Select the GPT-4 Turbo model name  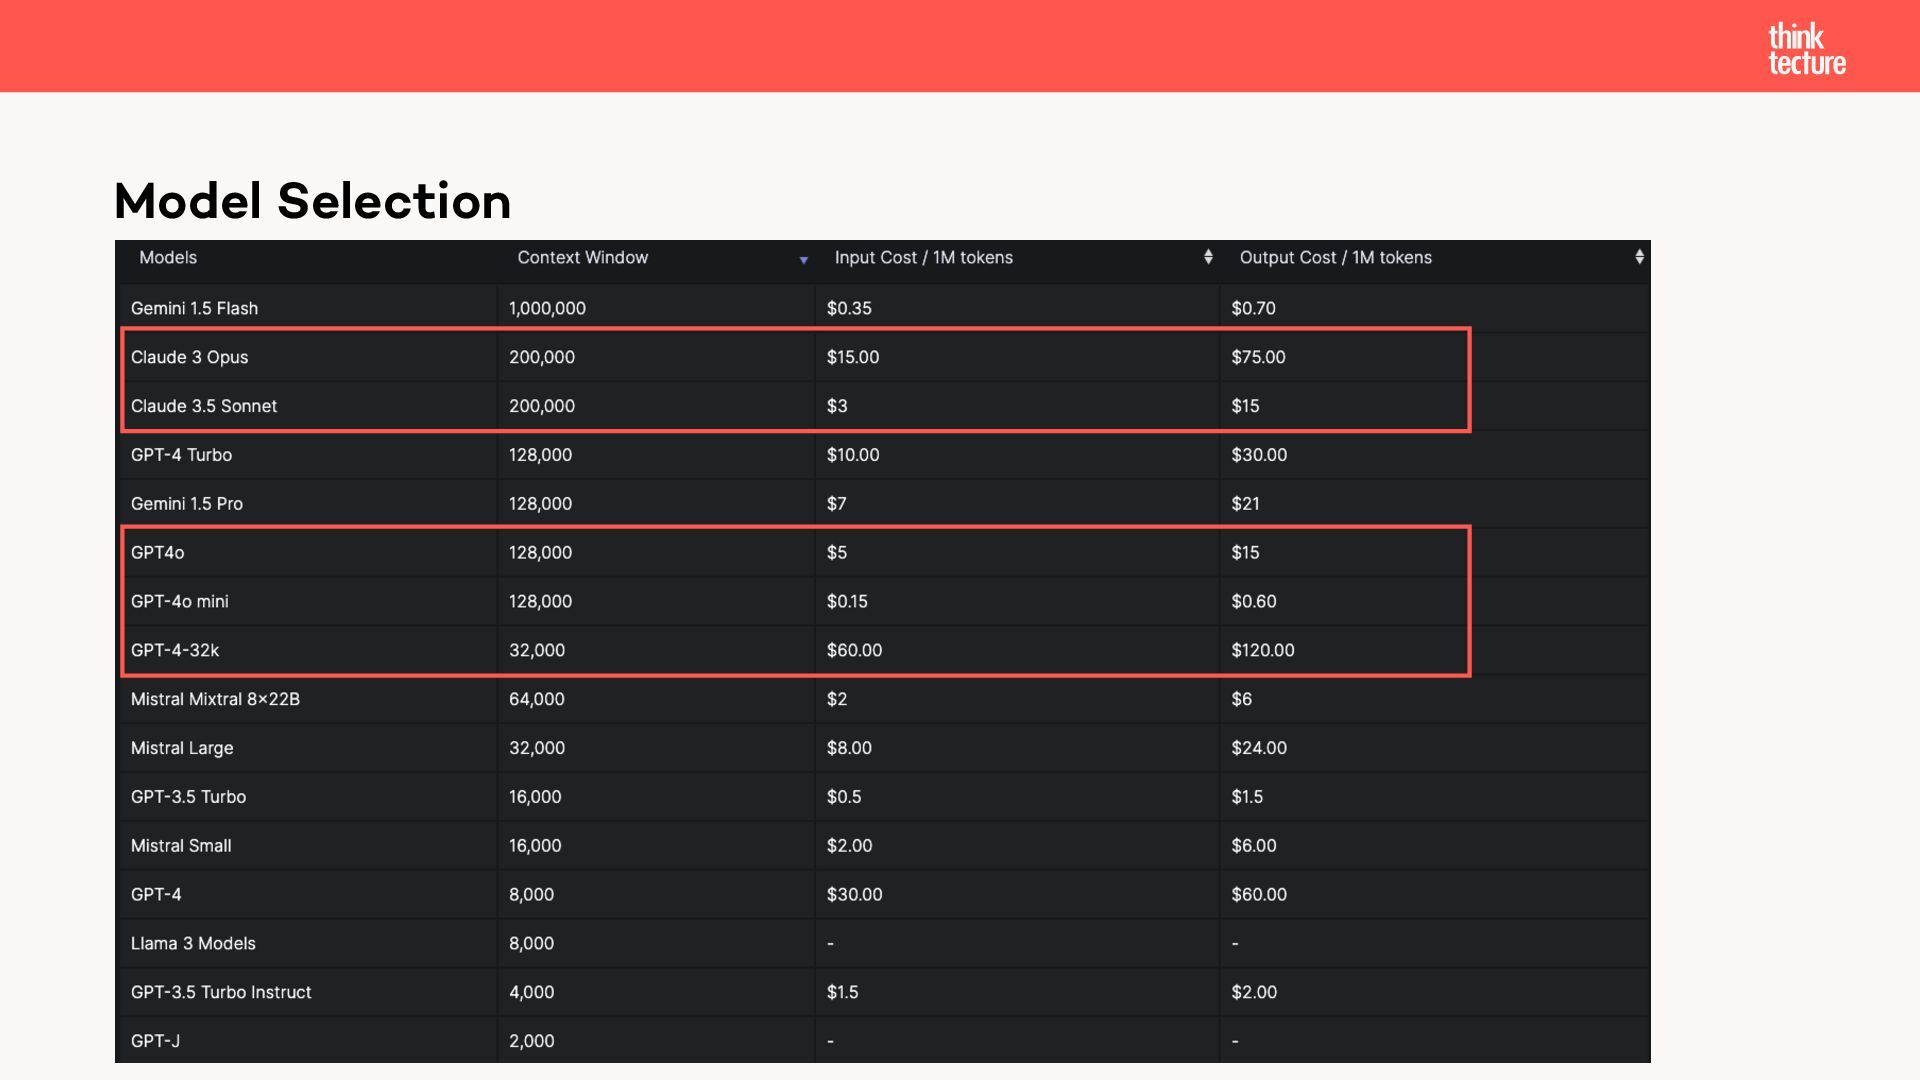point(181,455)
